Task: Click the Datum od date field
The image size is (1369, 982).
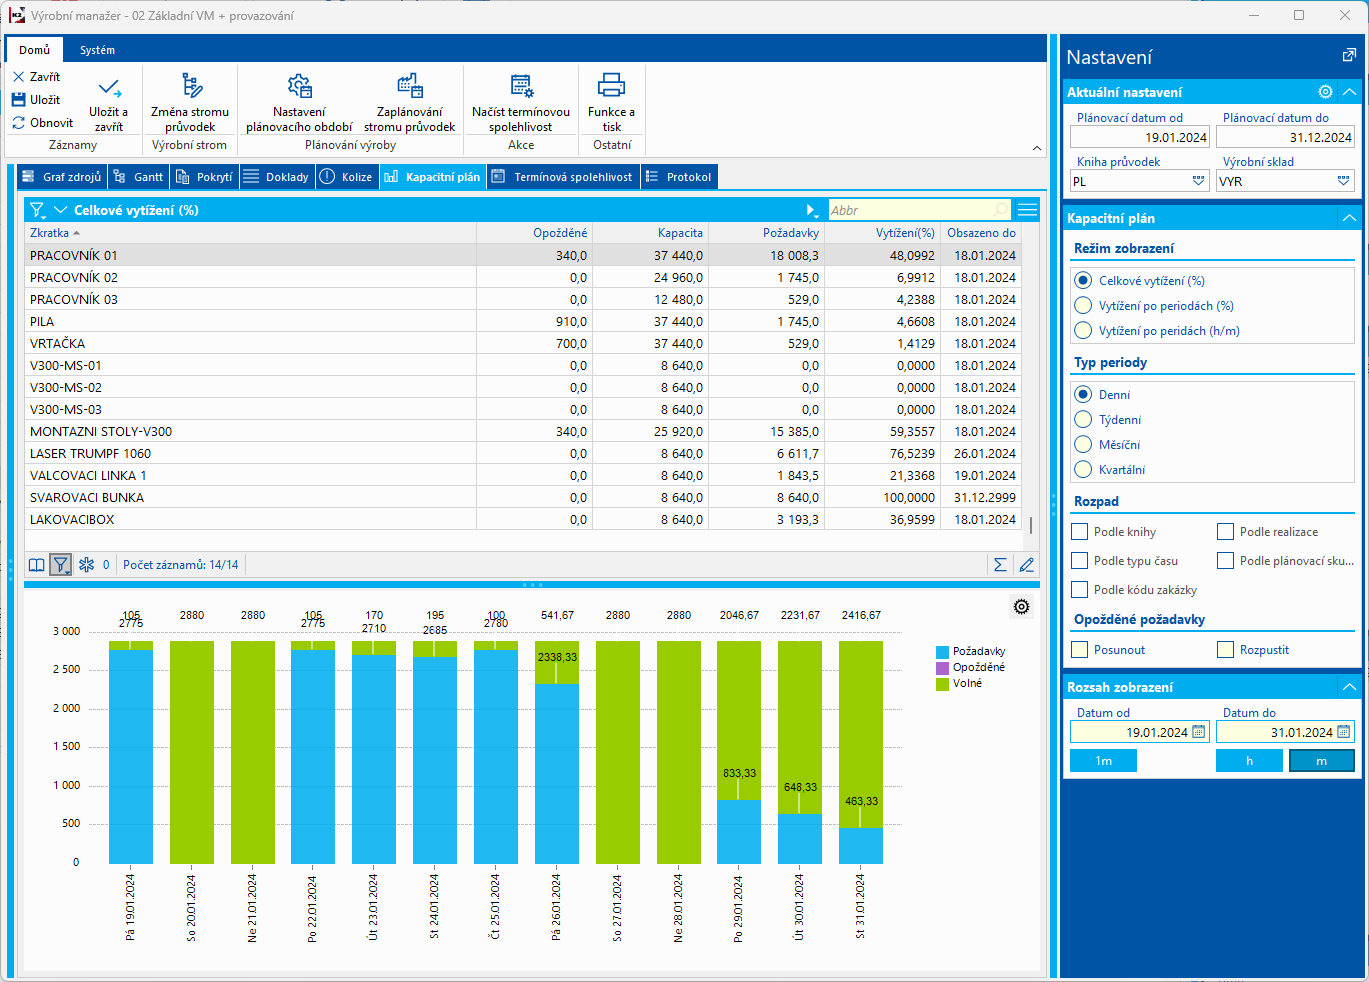Action: coord(1130,733)
